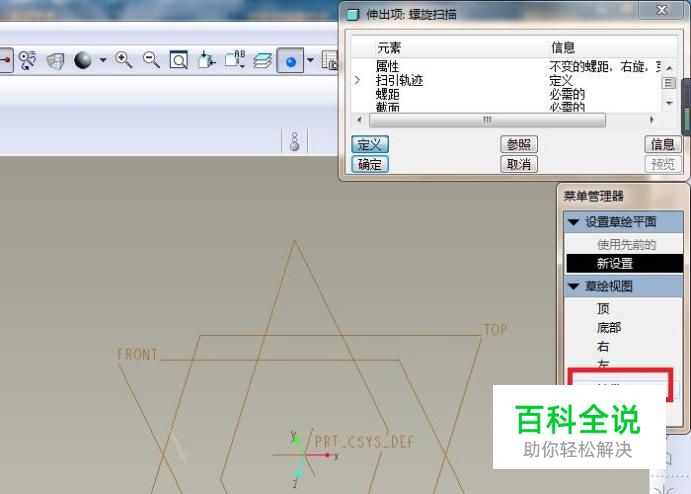The width and height of the screenshot is (691, 494).
Task: Click the greyed 预览 button
Action: [x=663, y=164]
